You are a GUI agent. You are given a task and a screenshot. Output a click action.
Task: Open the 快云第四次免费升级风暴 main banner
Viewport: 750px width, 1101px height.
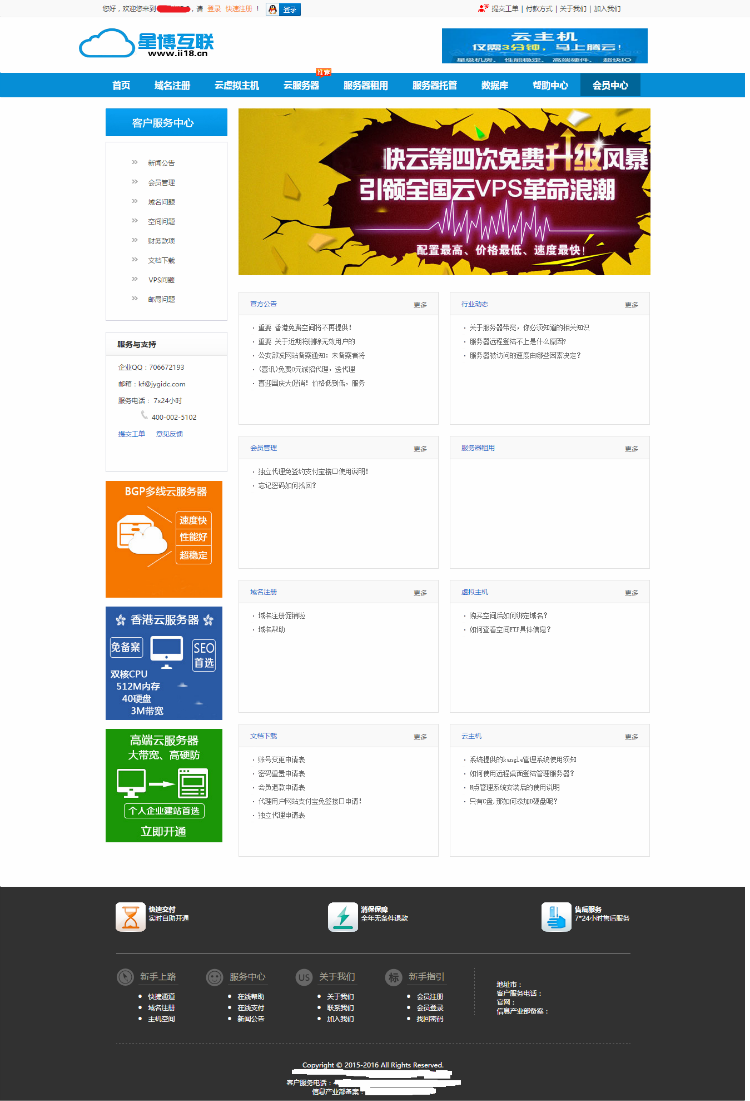tap(444, 192)
